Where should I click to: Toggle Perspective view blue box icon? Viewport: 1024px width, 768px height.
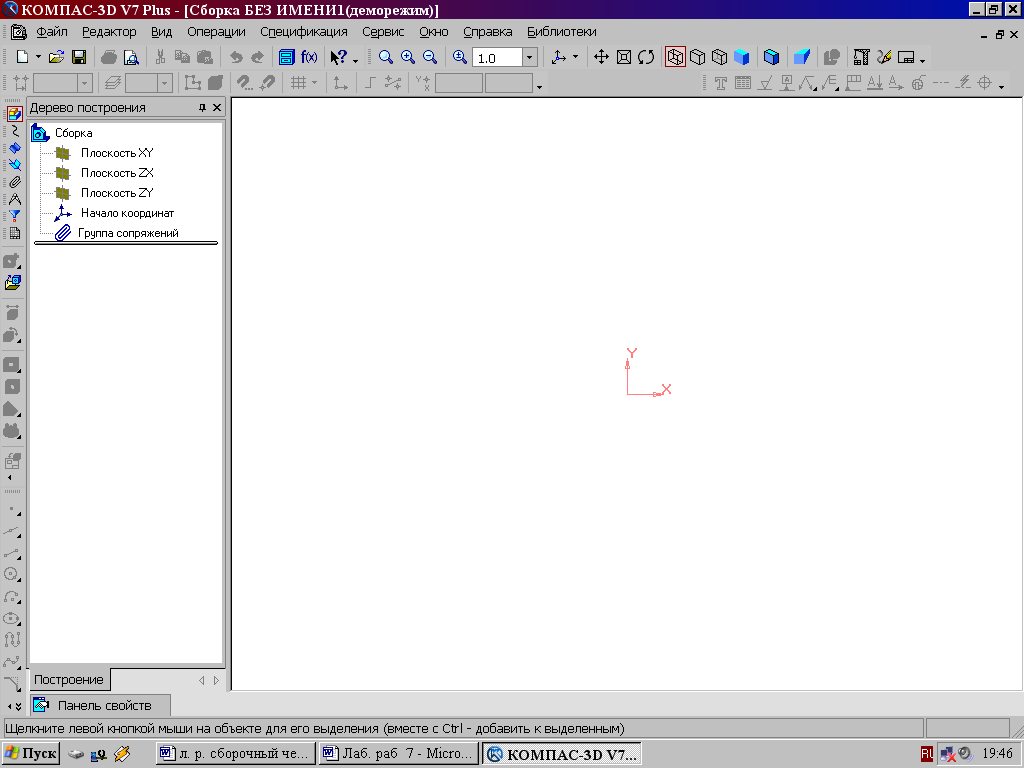click(802, 57)
